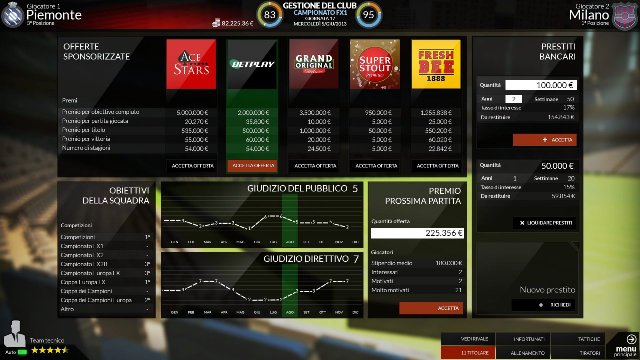The width and height of the screenshot is (640, 360).
Task: Open the Tattiche tab
Action: pos(578,339)
